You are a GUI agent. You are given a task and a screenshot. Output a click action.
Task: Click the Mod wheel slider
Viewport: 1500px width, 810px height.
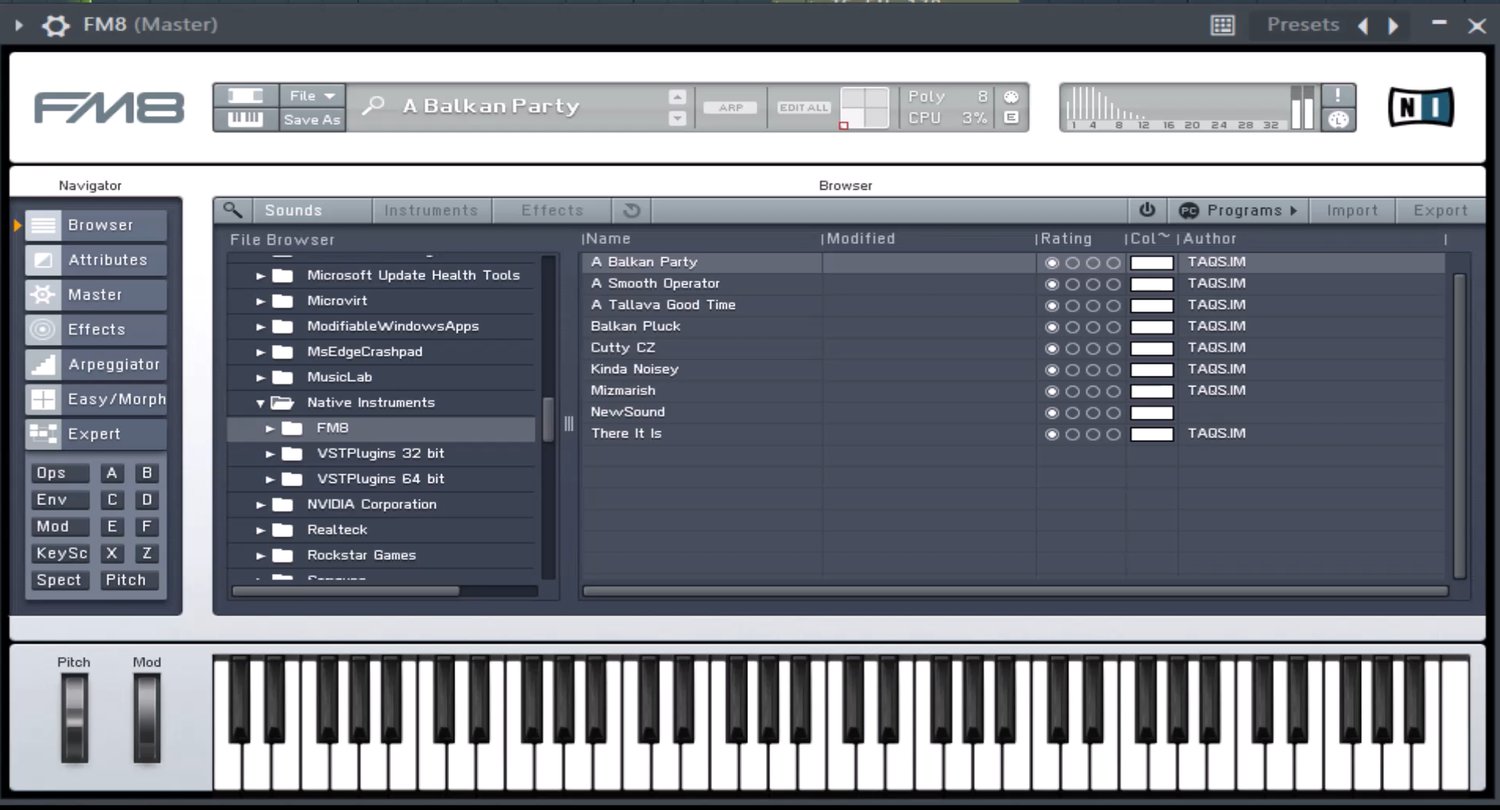coord(147,718)
